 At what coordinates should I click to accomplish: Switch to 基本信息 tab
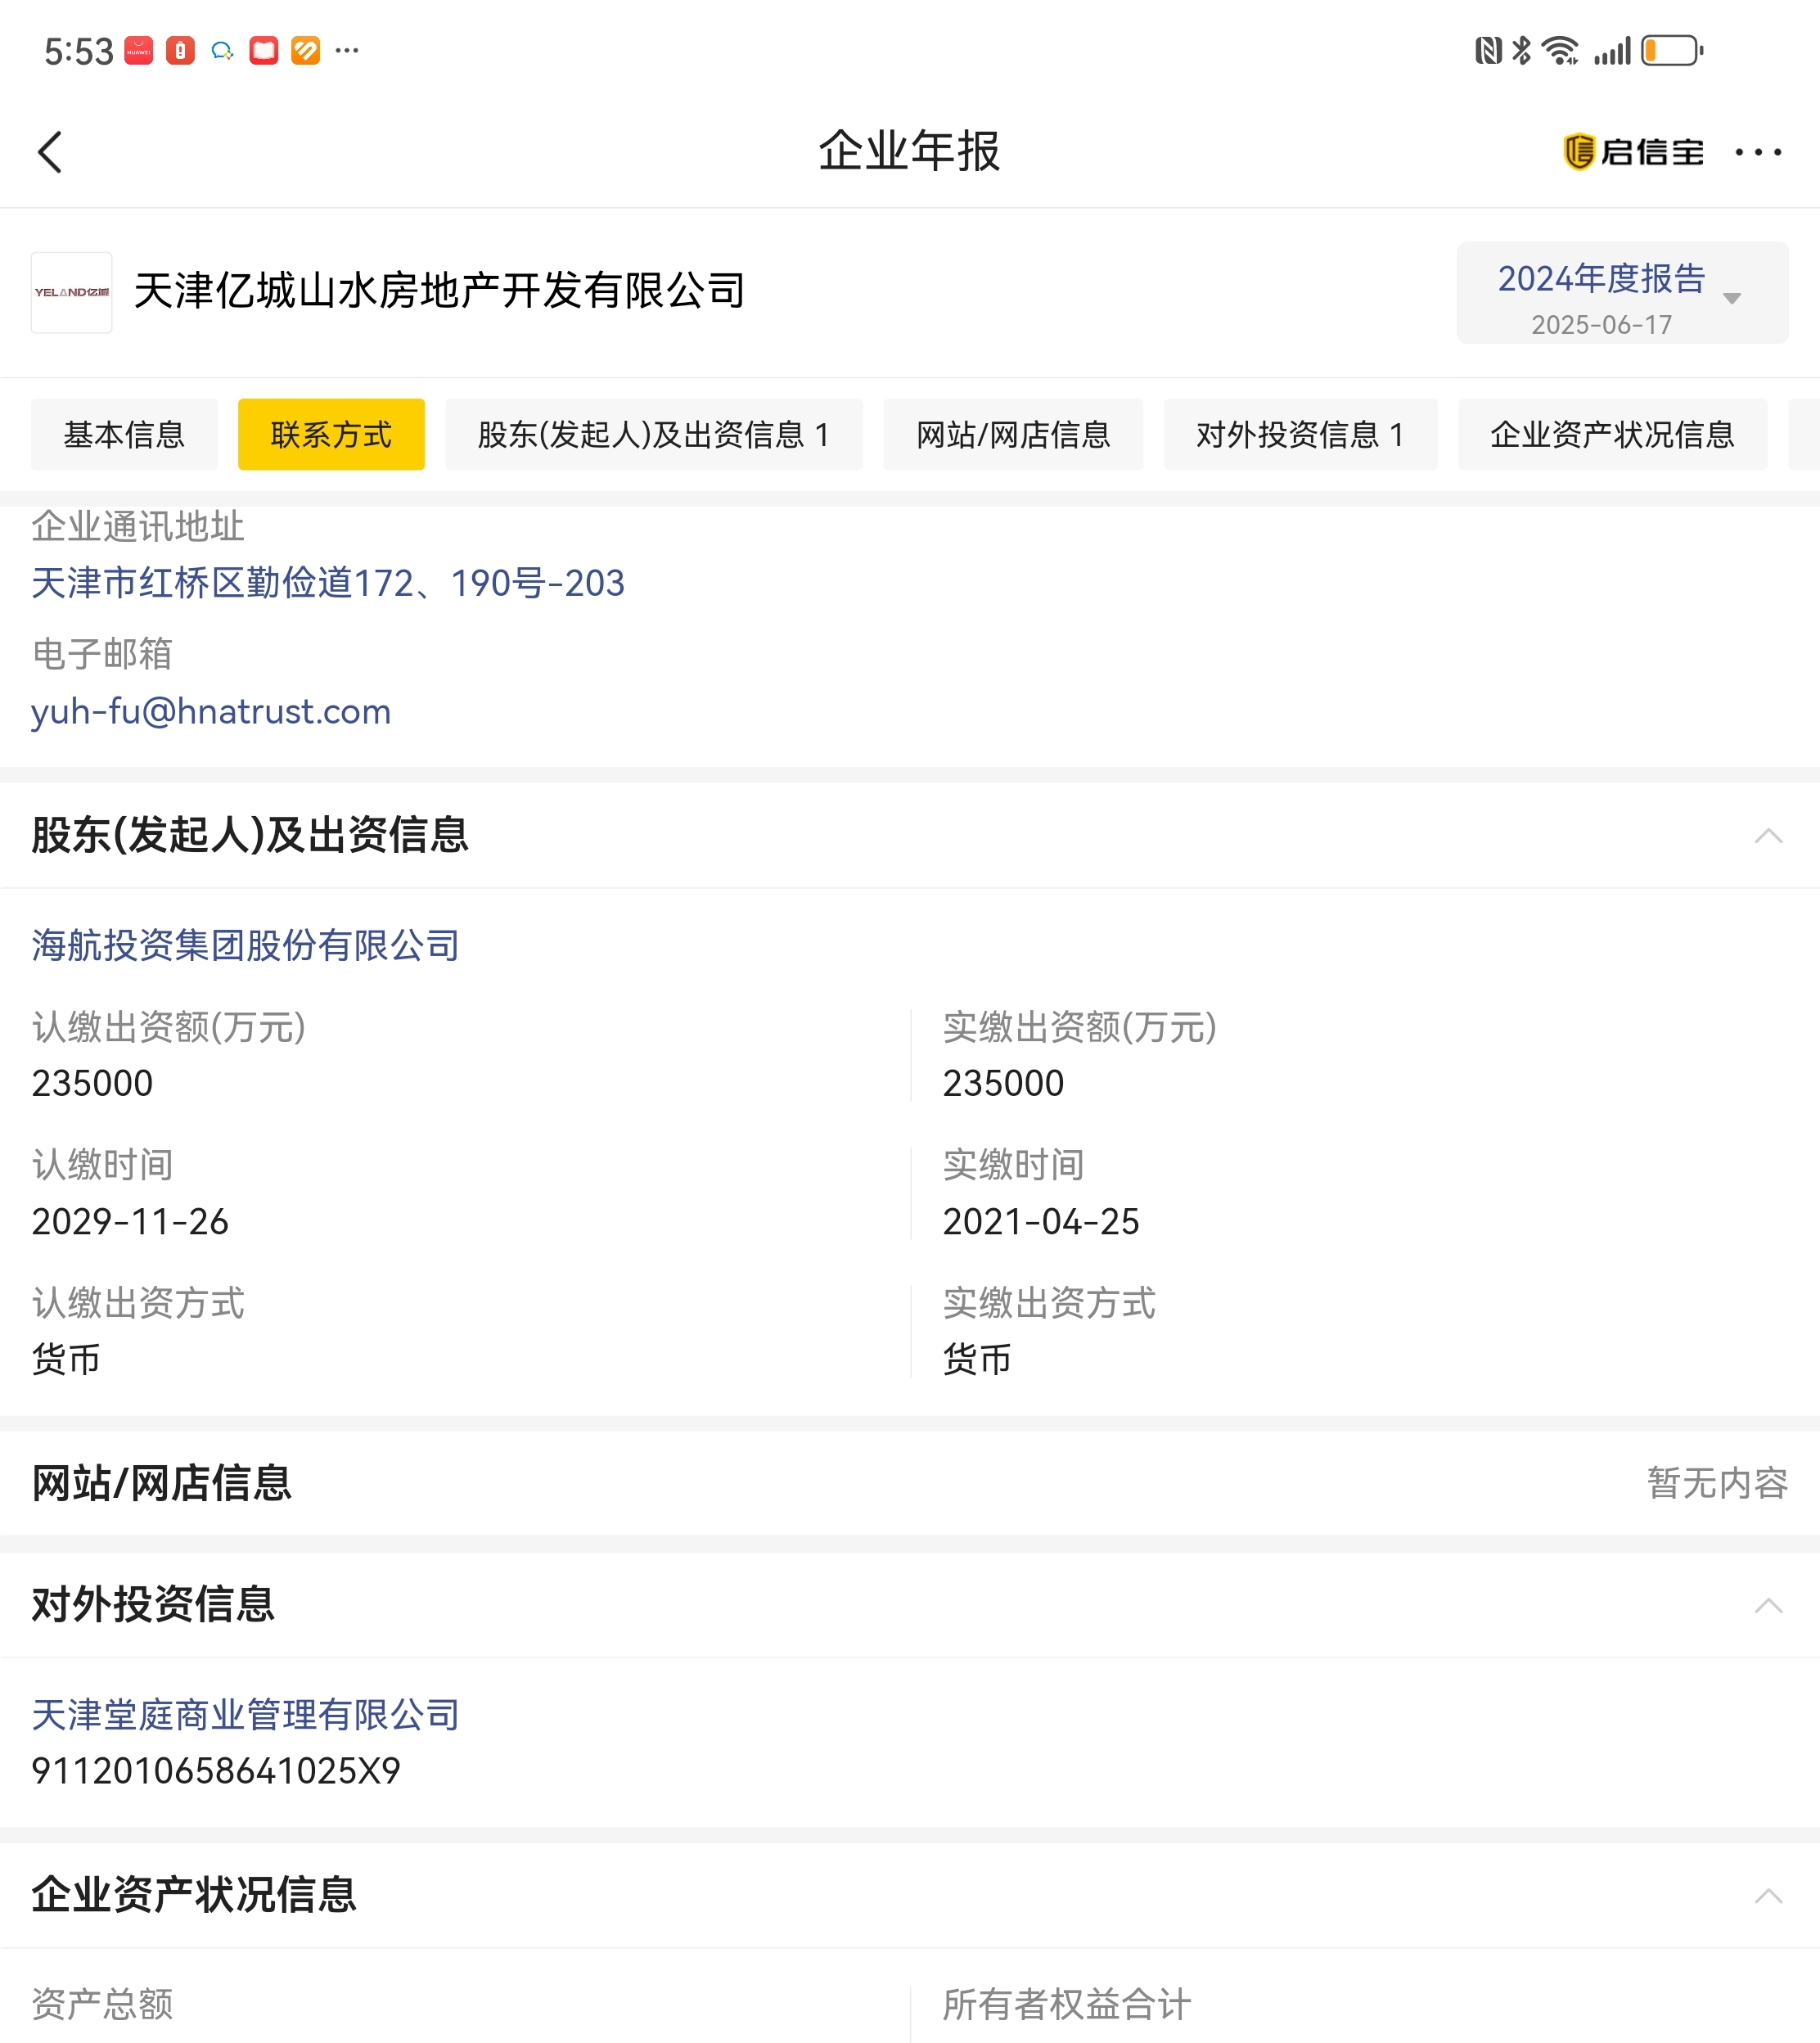pos(124,435)
